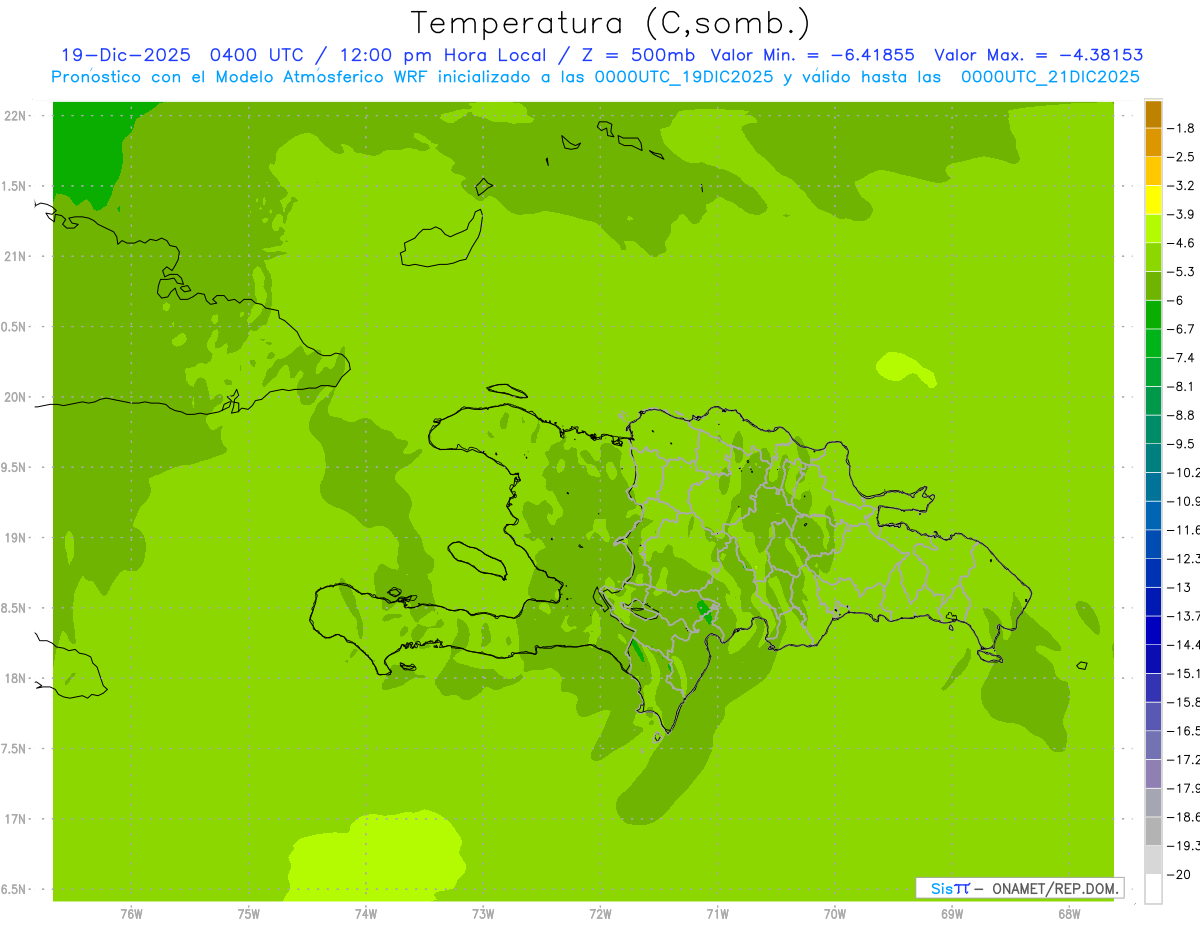Click the "-8.1" colorbar label
The width and height of the screenshot is (1200, 927).
pyautogui.click(x=1182, y=386)
